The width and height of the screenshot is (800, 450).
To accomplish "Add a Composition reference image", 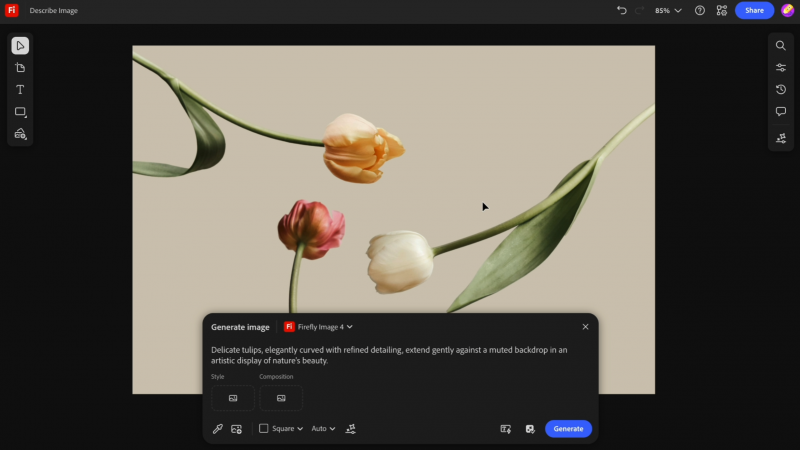I will point(281,398).
